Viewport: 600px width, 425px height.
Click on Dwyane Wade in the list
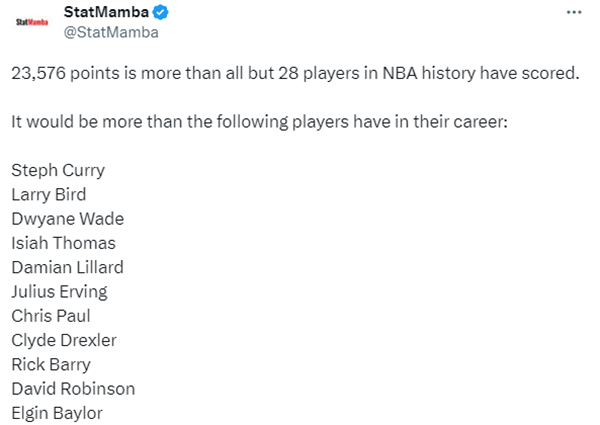click(67, 219)
